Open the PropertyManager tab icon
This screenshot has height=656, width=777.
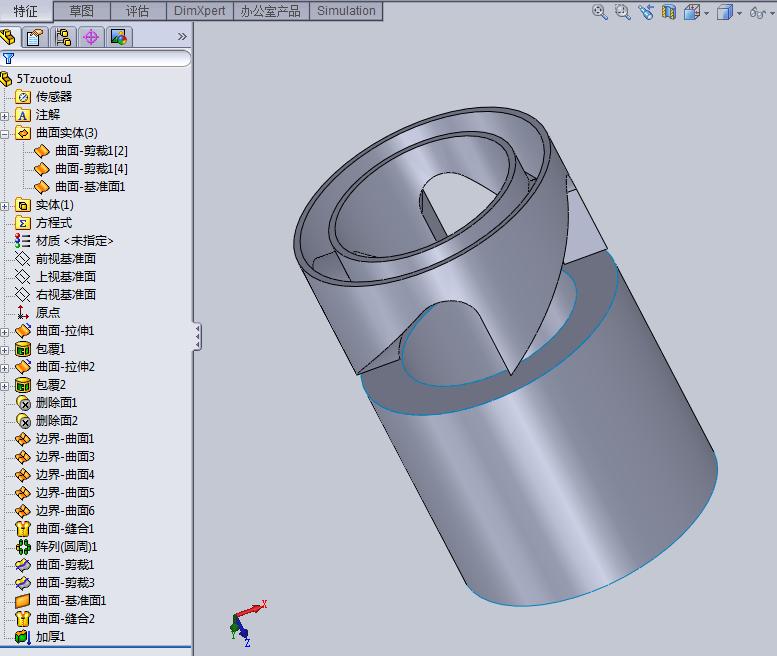[x=34, y=37]
